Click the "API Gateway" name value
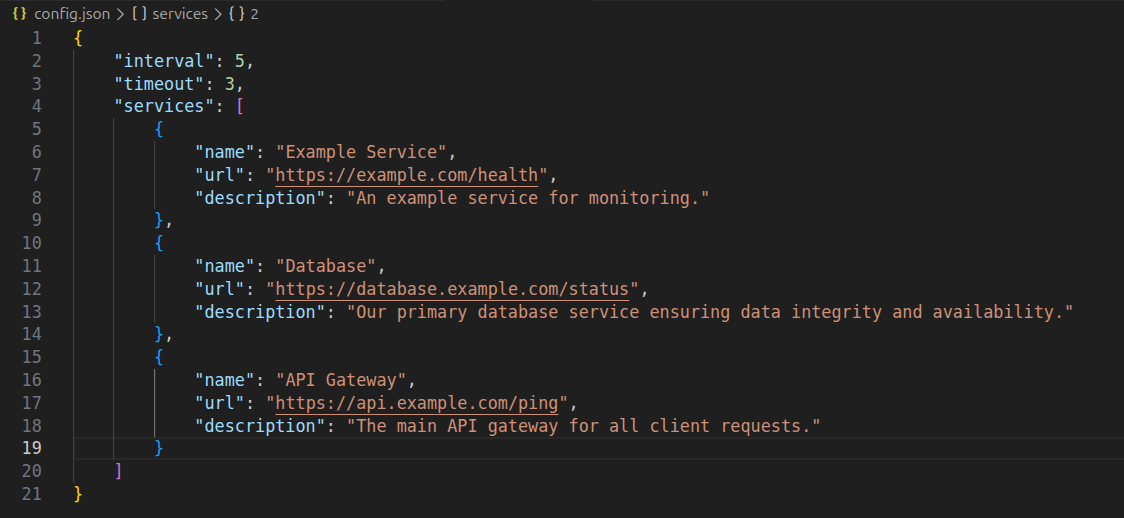 coord(341,380)
